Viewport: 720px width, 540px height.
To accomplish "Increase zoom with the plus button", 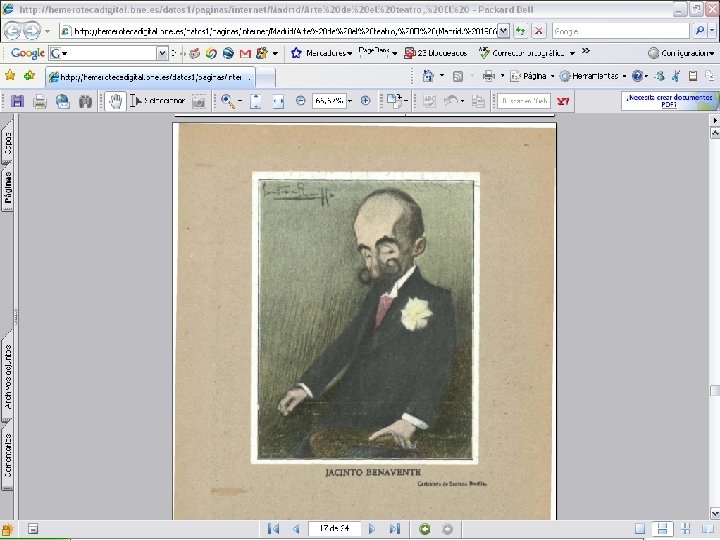I will coord(366,101).
